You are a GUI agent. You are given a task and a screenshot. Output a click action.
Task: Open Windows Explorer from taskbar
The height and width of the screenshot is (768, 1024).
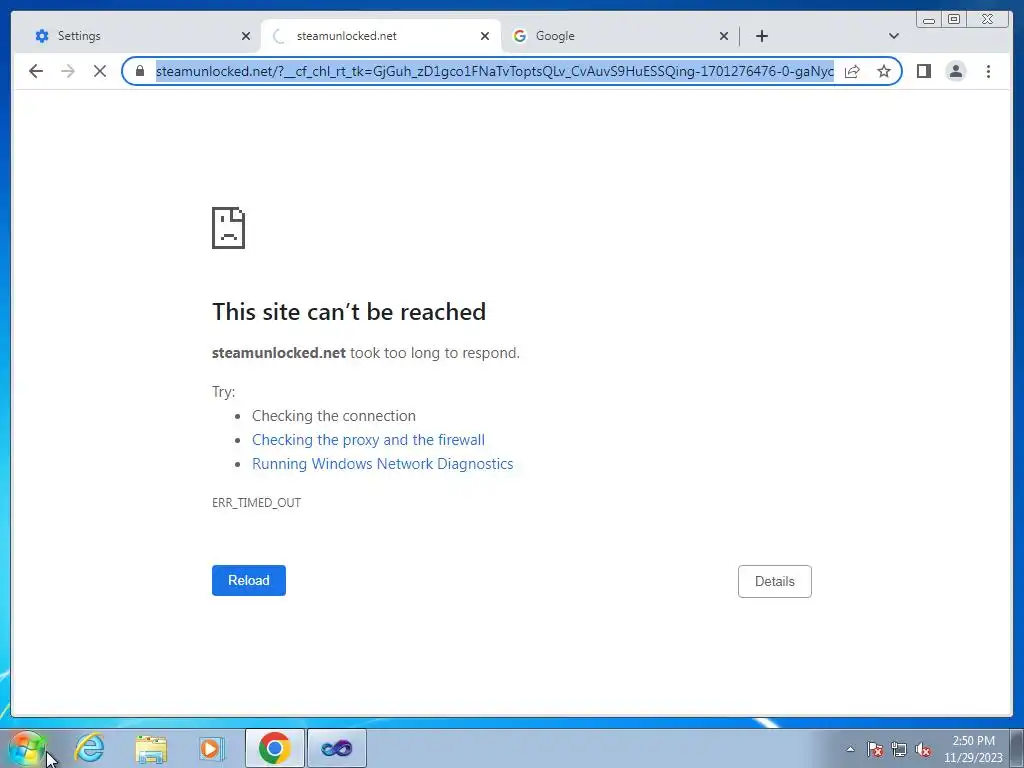(151, 748)
